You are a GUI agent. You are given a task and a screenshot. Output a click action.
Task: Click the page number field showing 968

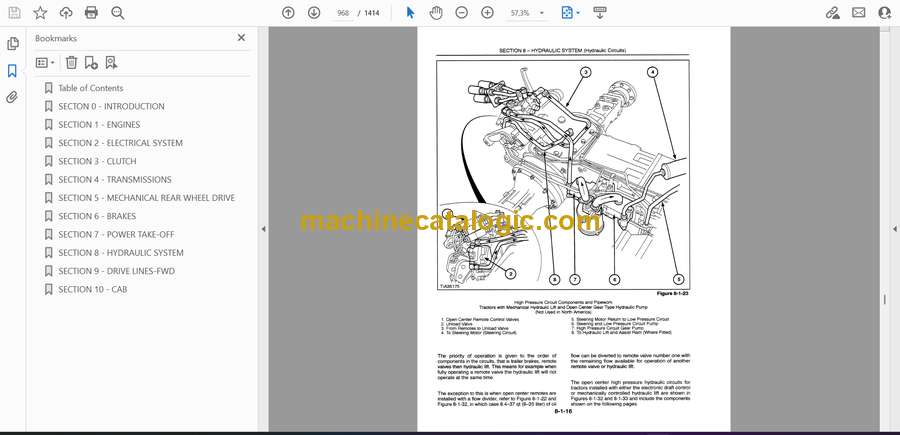343,13
